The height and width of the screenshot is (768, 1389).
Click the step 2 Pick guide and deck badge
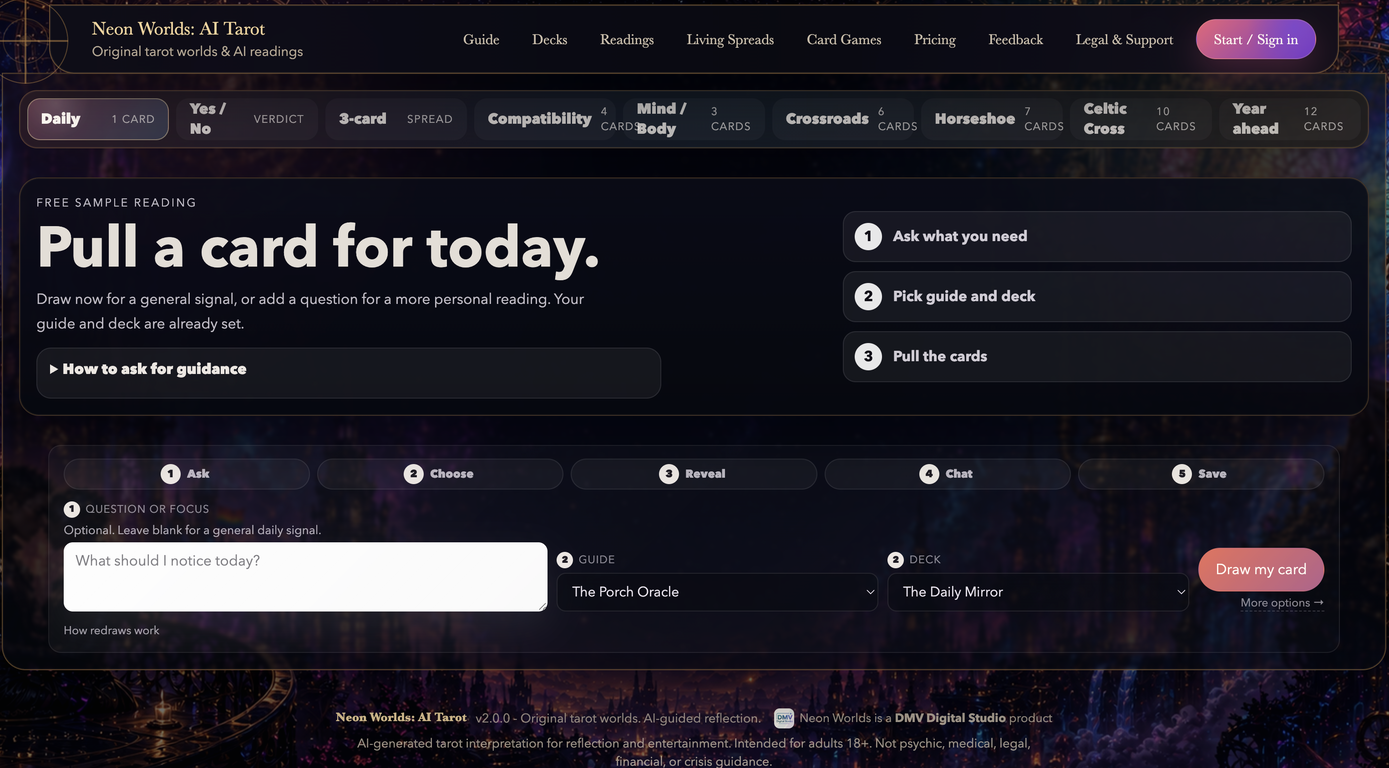(868, 296)
